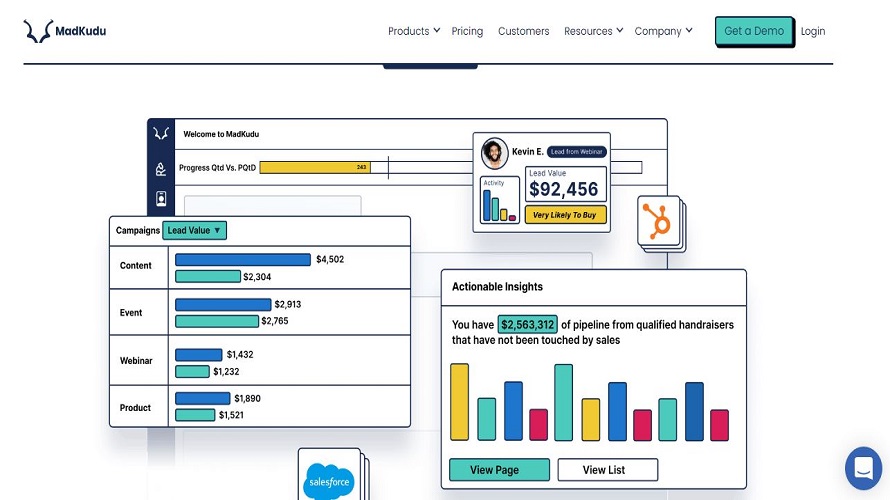This screenshot has width=890, height=500.
Task: Click the View List button
Action: pos(607,470)
